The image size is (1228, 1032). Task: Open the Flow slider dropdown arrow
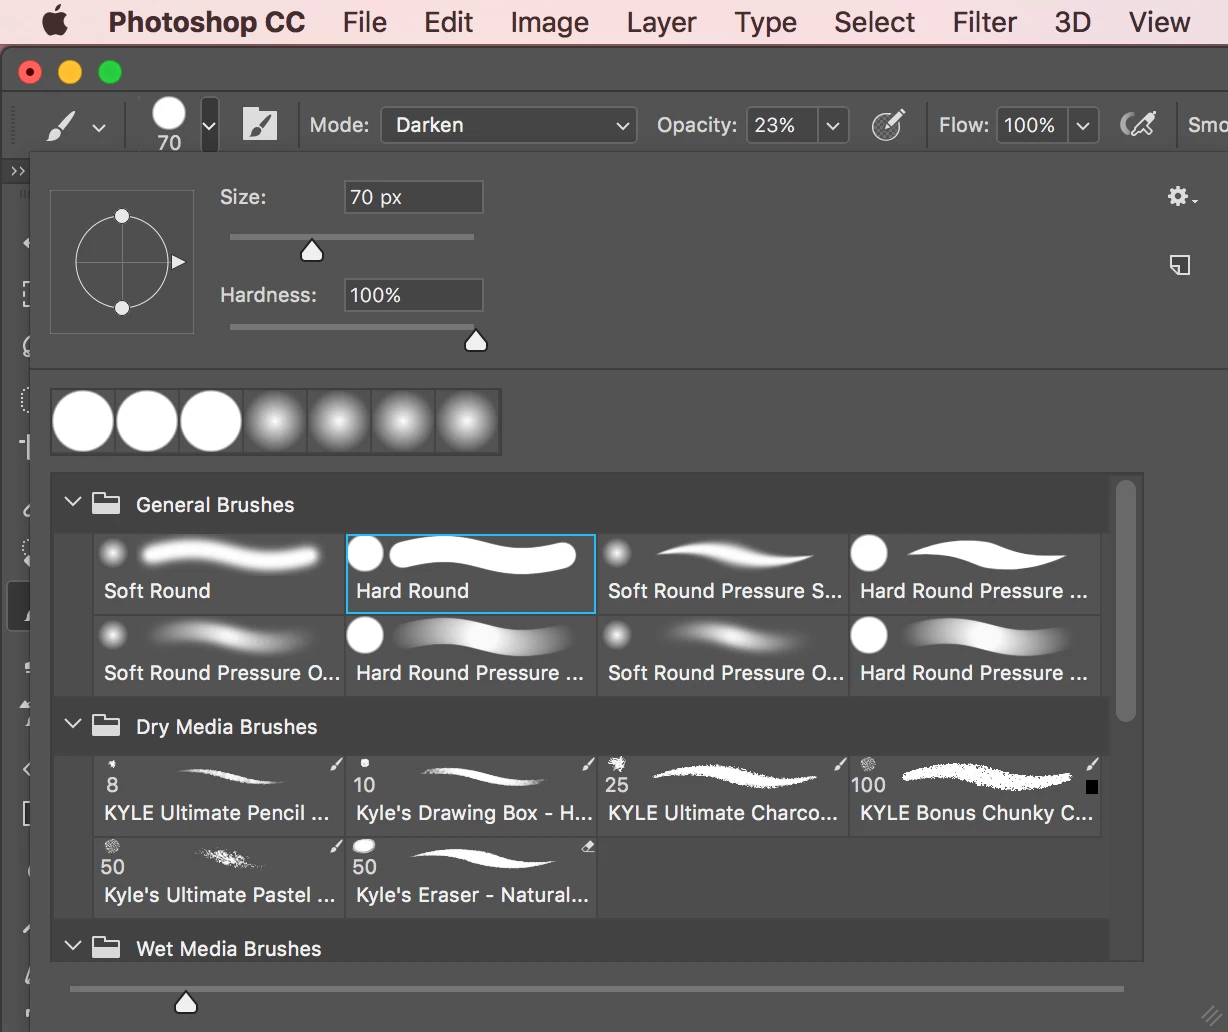[1082, 125]
